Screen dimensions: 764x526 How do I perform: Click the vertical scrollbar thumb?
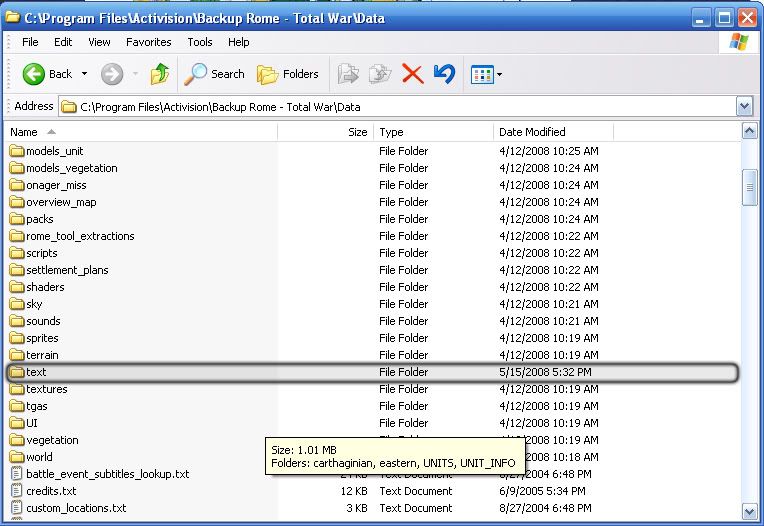749,187
